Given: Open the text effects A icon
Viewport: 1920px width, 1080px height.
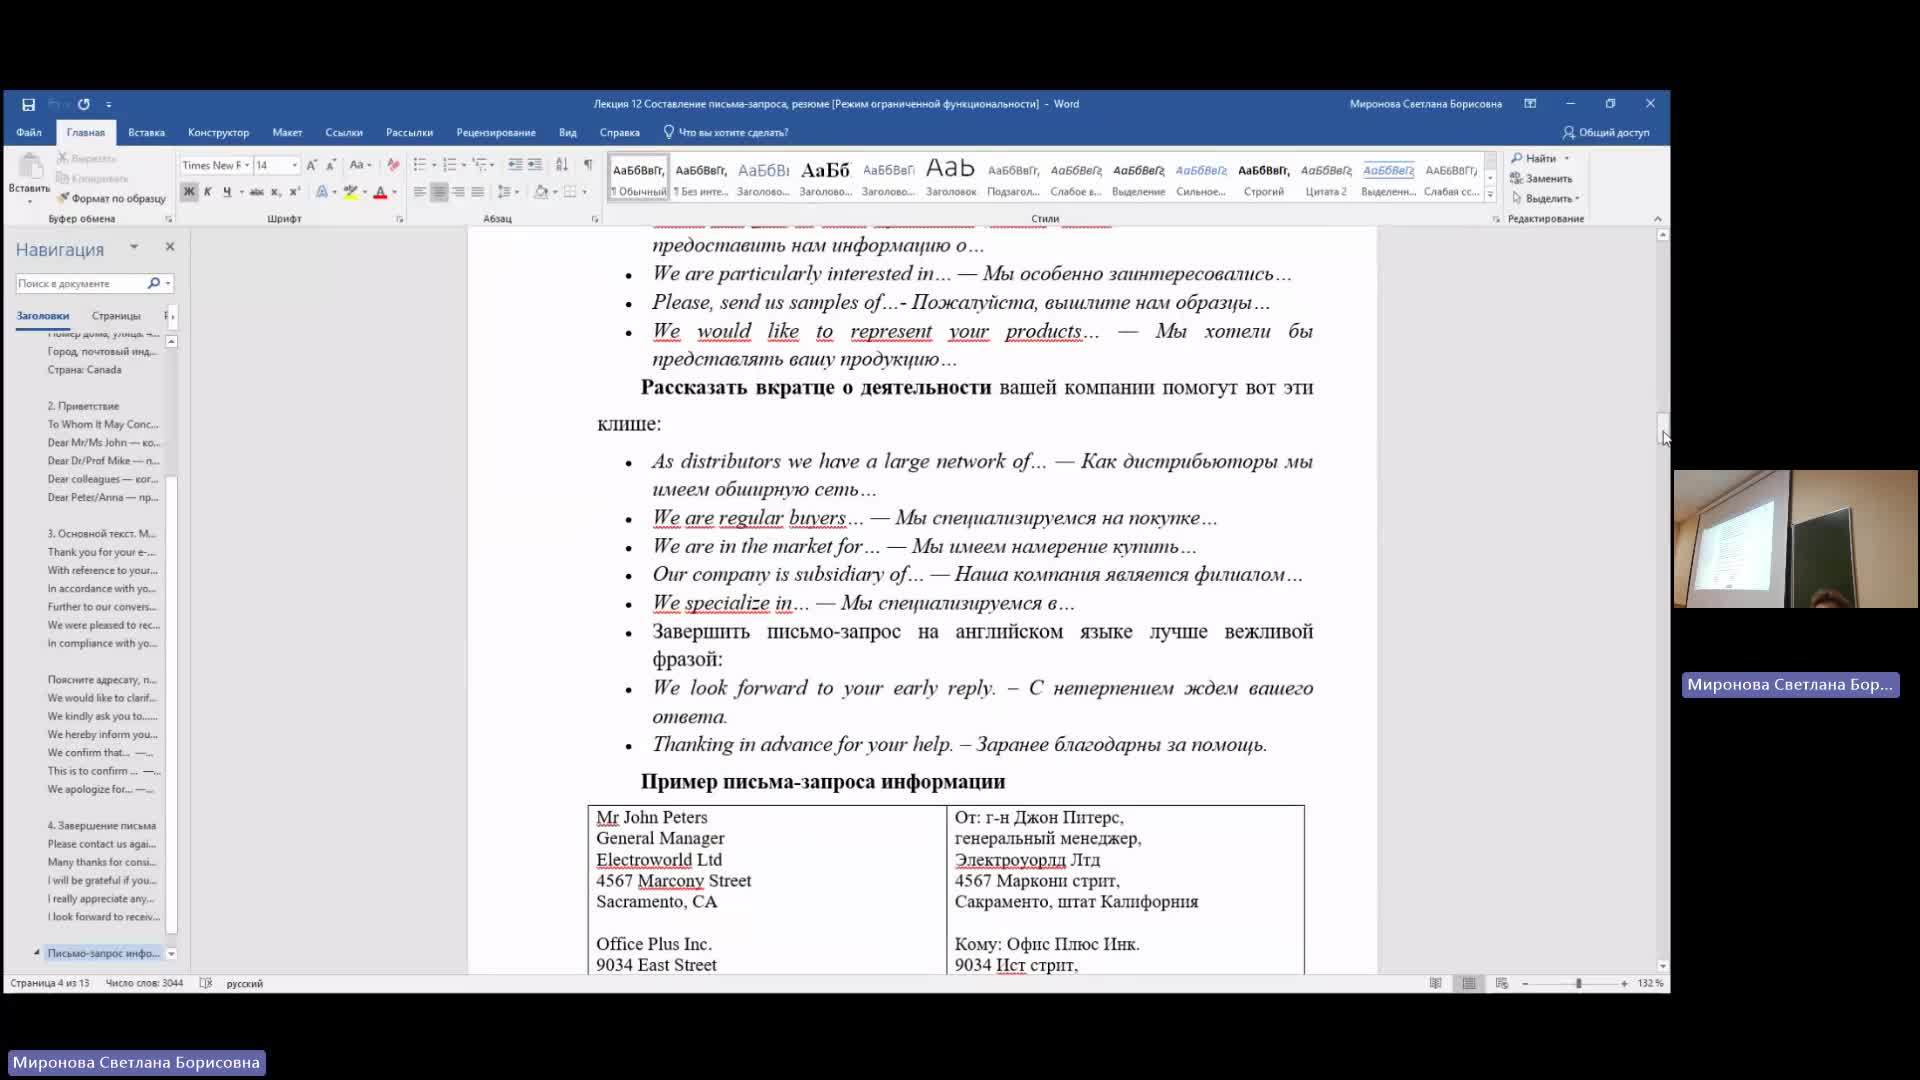Looking at the screenshot, I should (x=322, y=192).
